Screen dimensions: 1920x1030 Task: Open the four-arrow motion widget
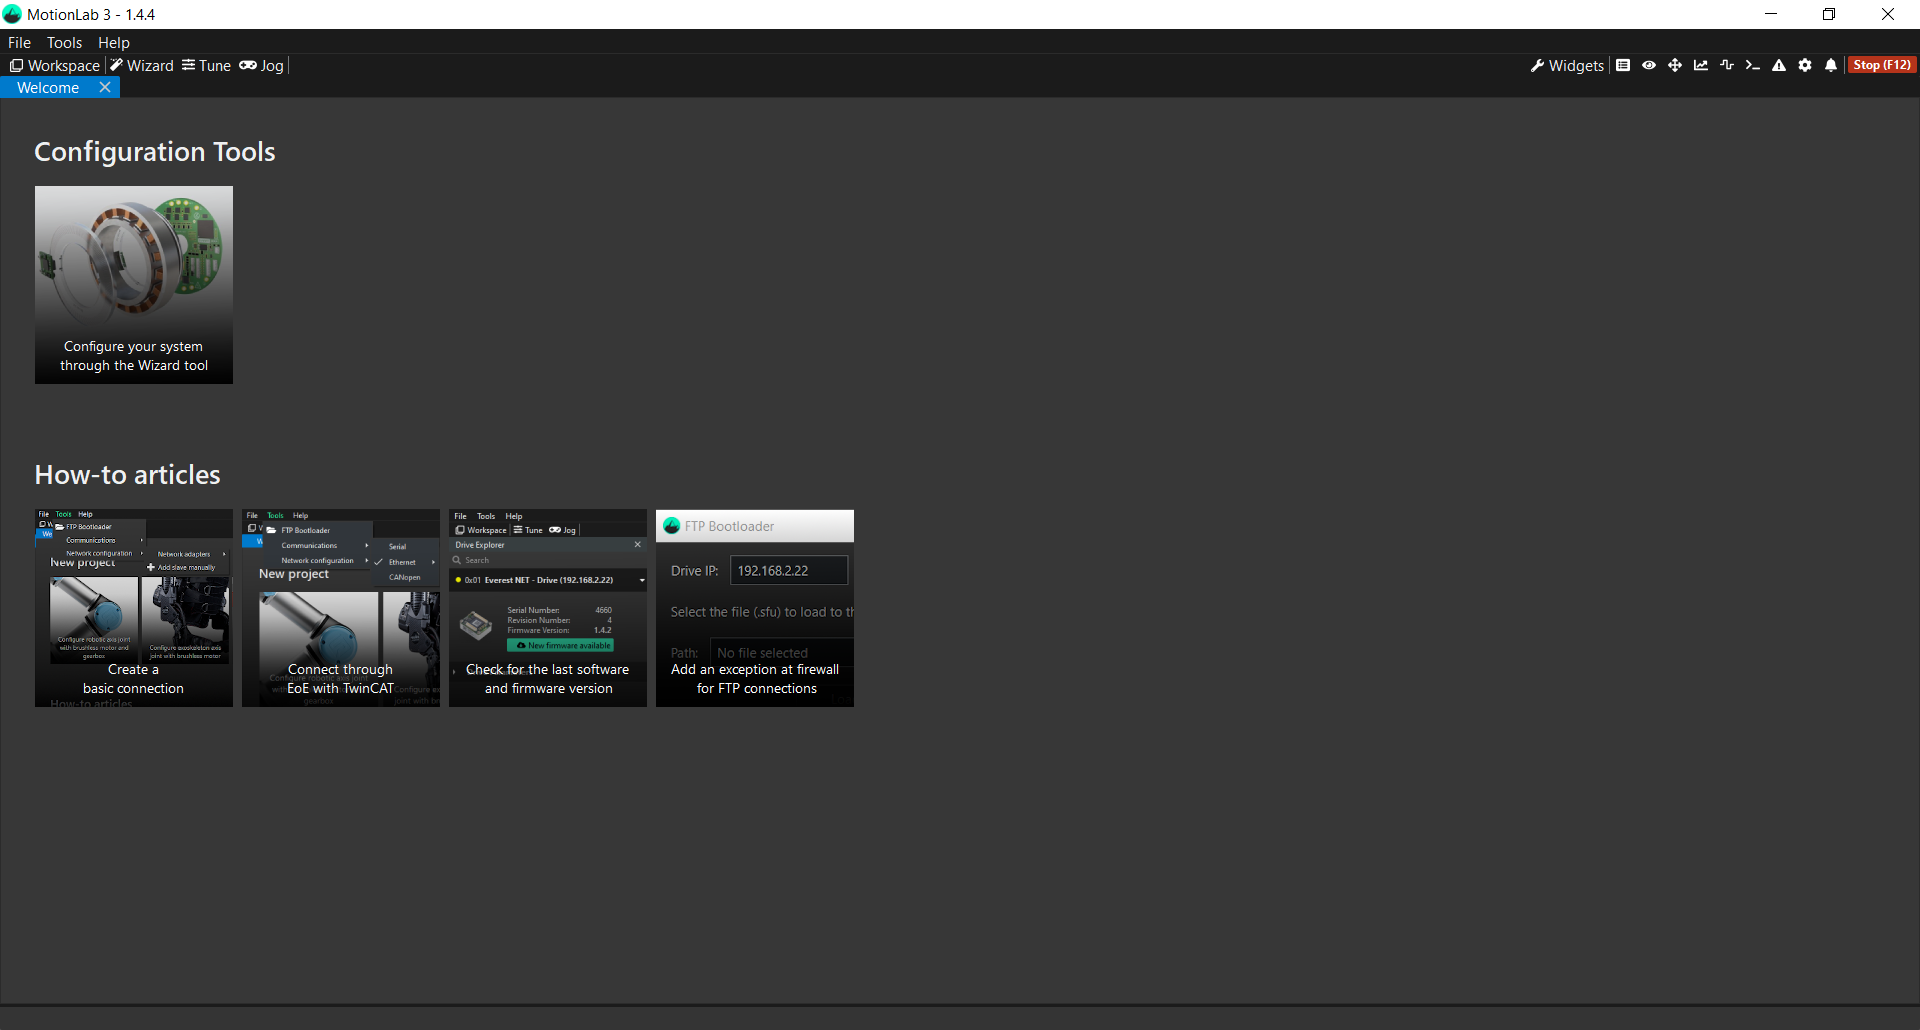(1675, 66)
